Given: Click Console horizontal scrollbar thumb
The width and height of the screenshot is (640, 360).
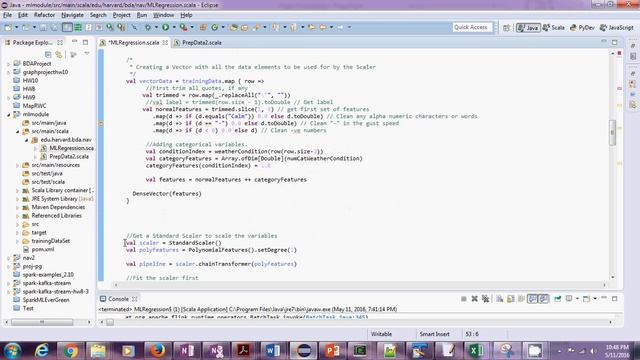Looking at the screenshot, I should [110, 322].
